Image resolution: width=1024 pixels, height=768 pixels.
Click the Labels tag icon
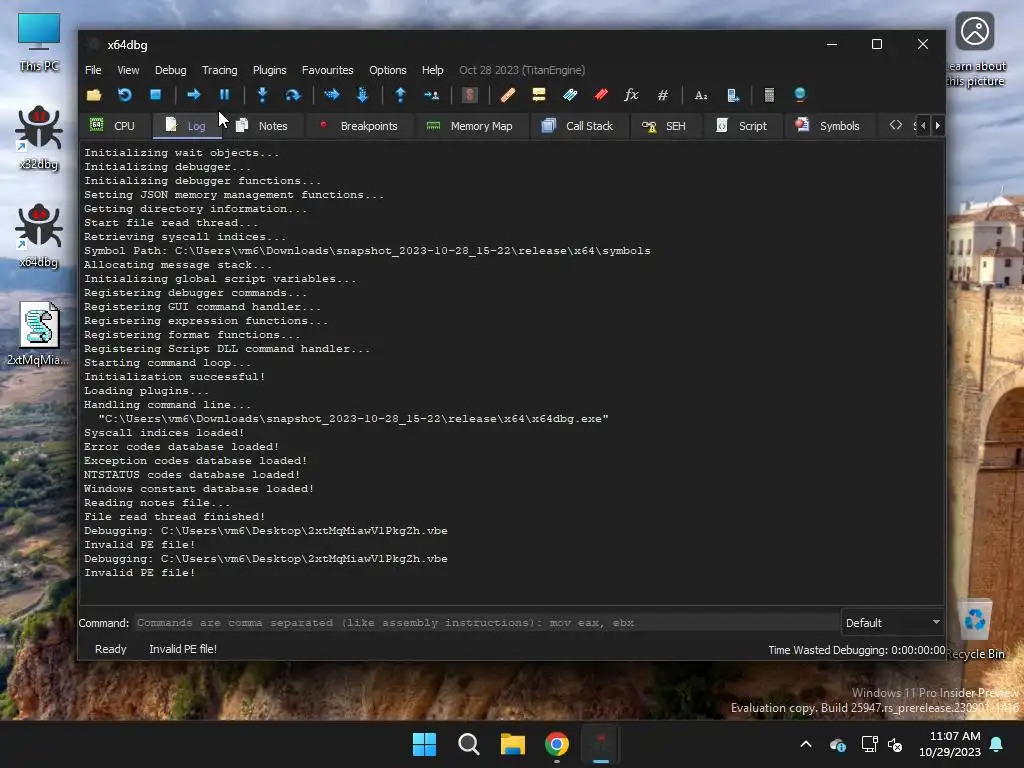point(570,95)
